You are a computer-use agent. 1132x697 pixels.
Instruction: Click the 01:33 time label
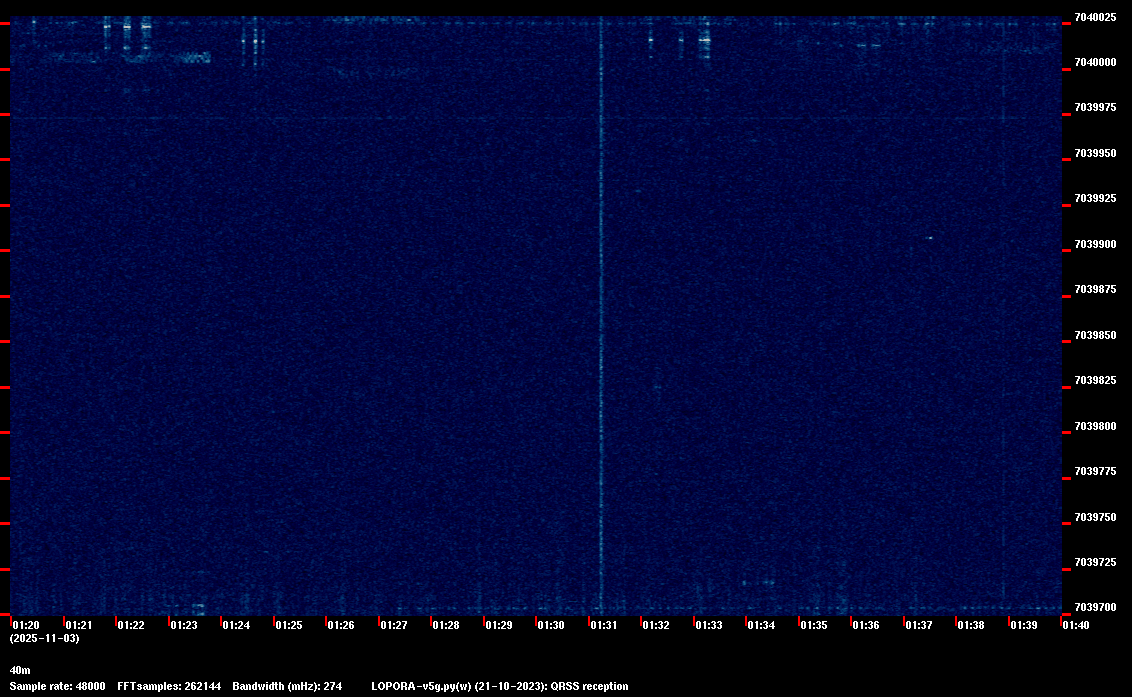tap(709, 625)
